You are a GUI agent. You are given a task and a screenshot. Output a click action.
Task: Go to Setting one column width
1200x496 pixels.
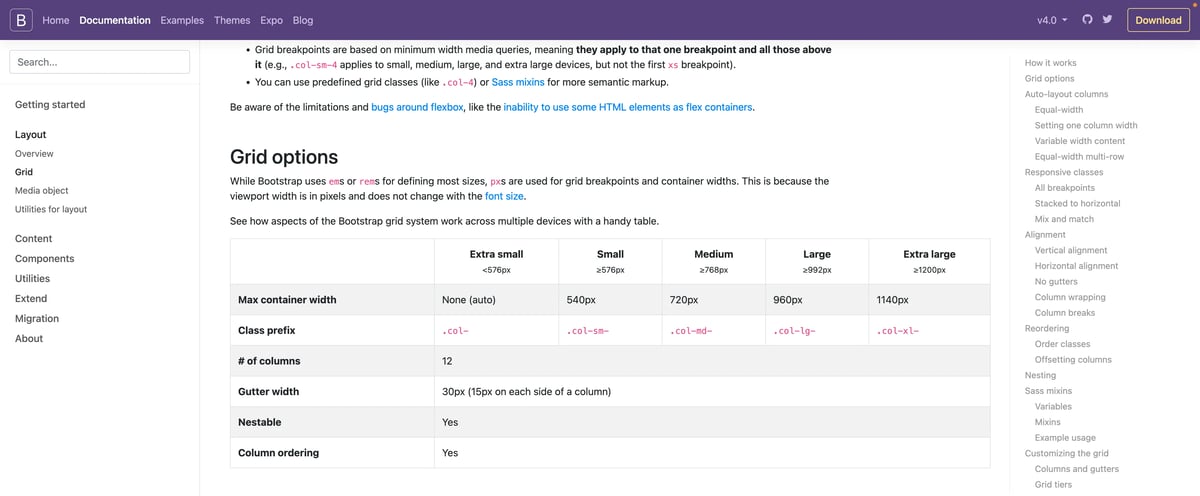click(x=1086, y=125)
